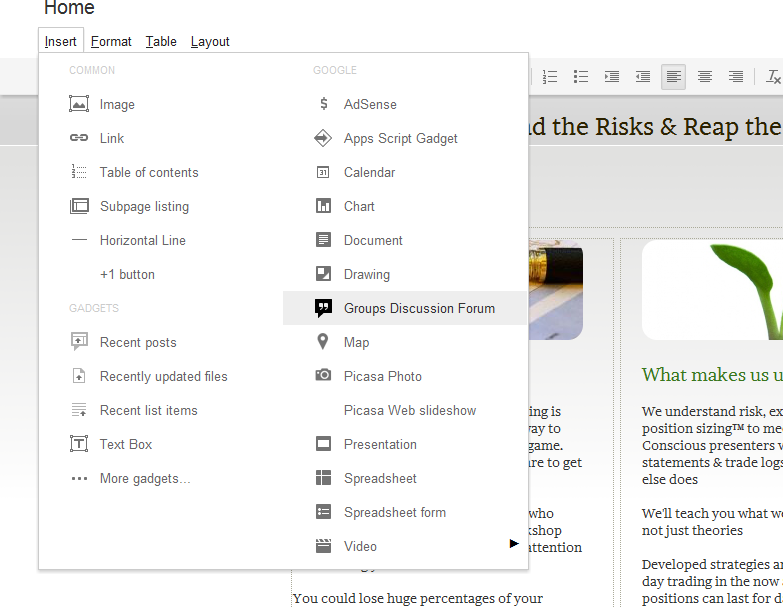Click the remove formatting icon
783x607 pixels.
tap(773, 76)
